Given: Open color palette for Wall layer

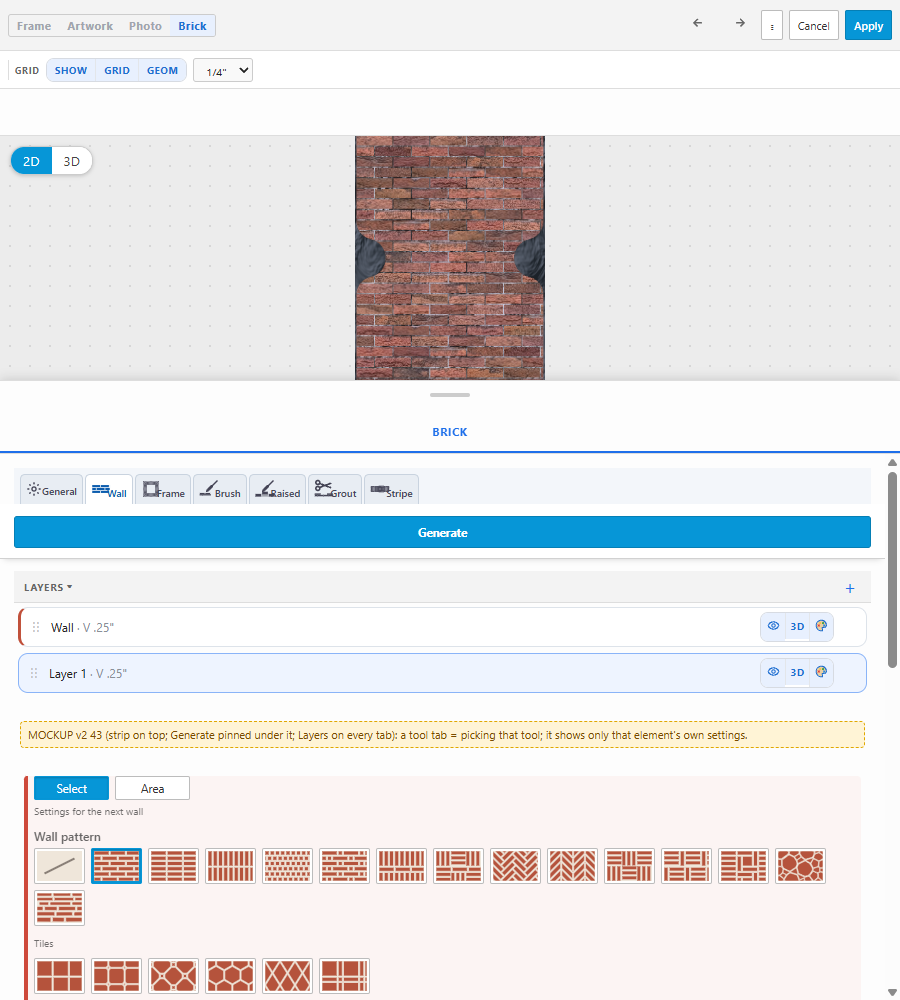Looking at the screenshot, I should click(x=821, y=626).
